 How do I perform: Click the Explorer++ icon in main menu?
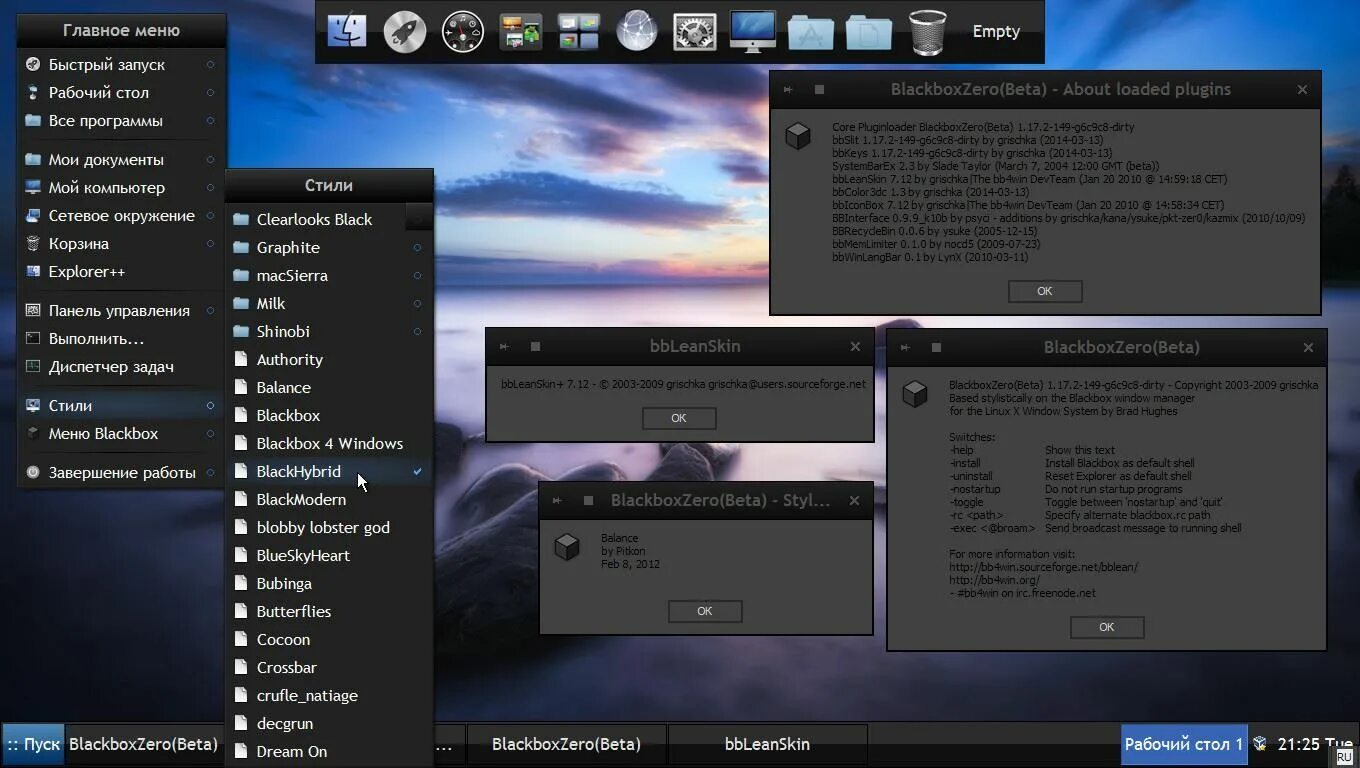tap(33, 271)
